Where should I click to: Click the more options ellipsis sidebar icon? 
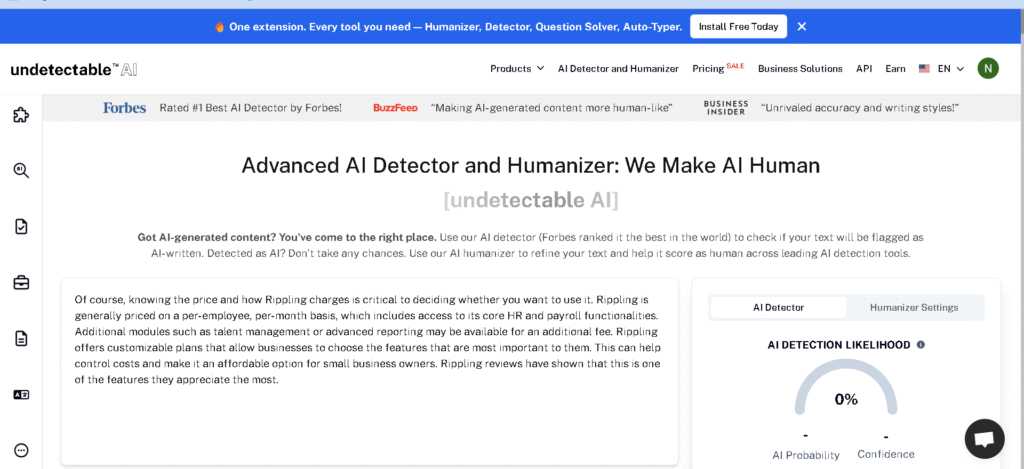tap(21, 450)
